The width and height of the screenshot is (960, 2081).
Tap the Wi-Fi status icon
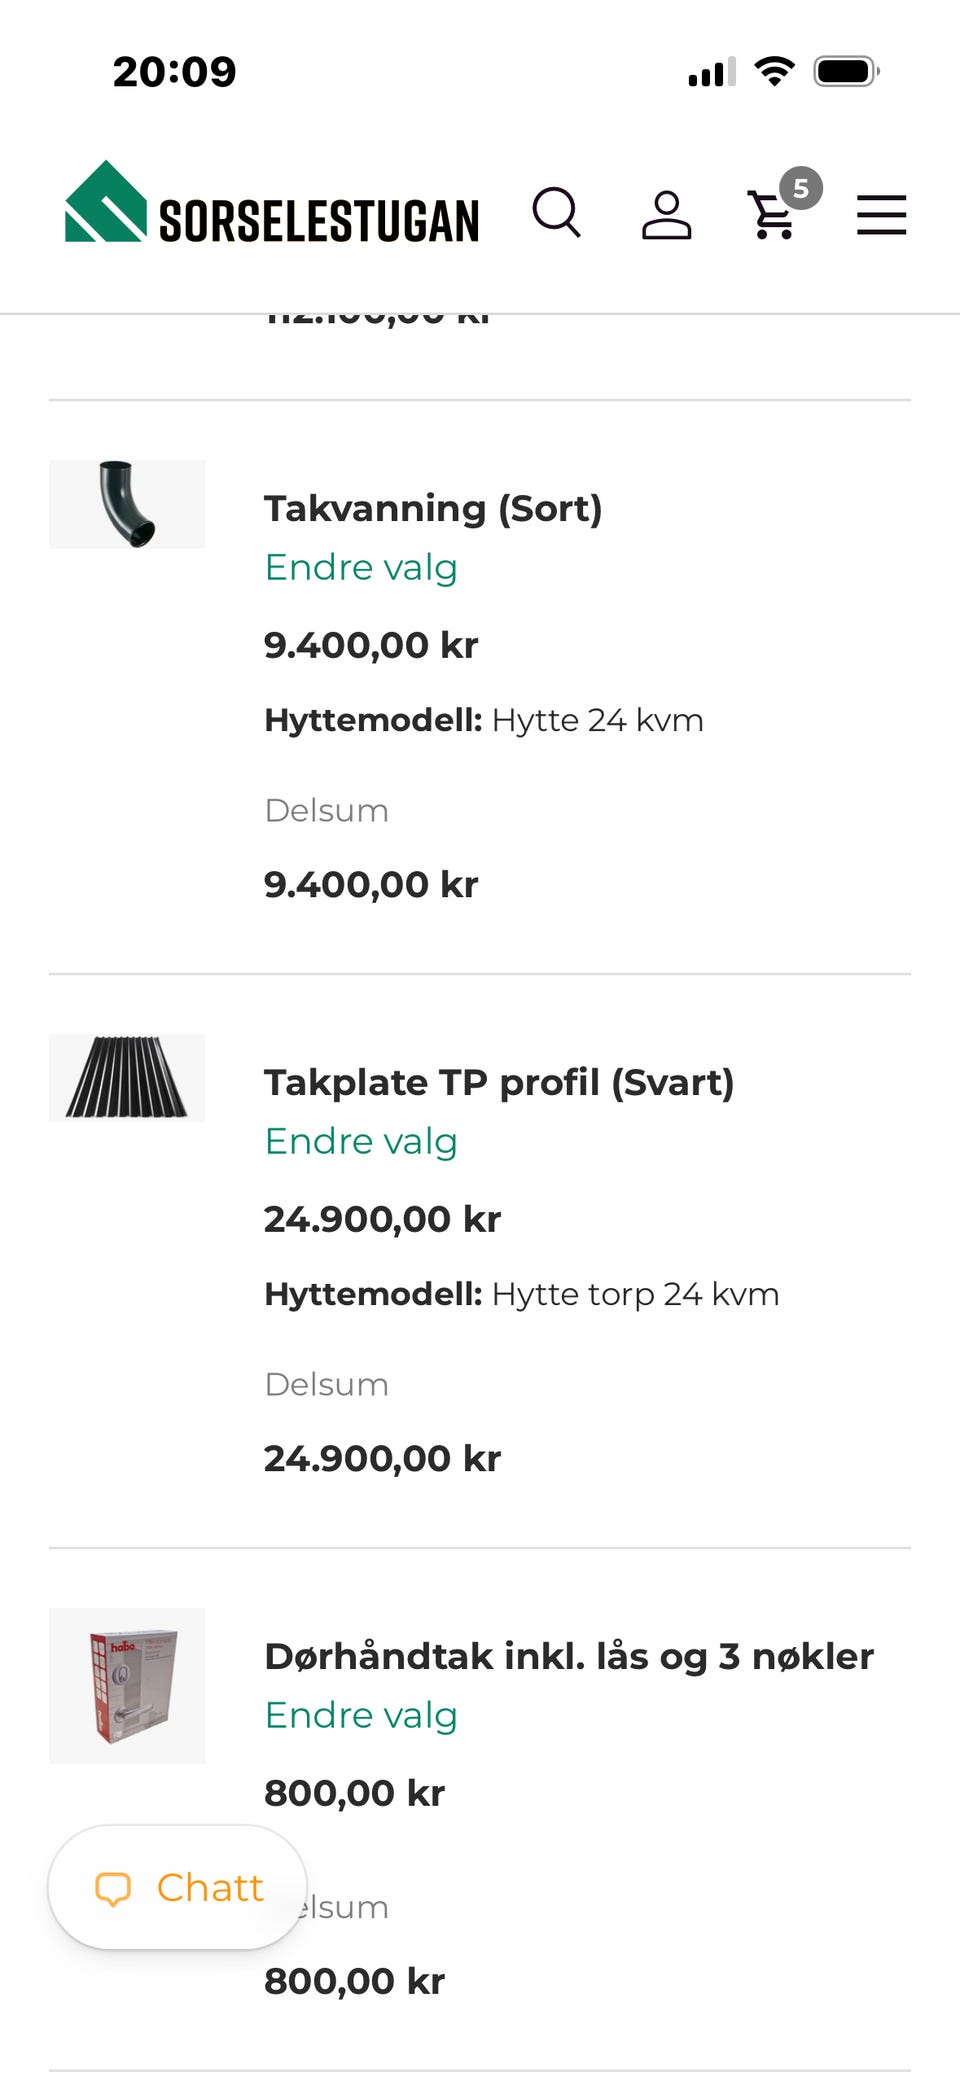[774, 71]
